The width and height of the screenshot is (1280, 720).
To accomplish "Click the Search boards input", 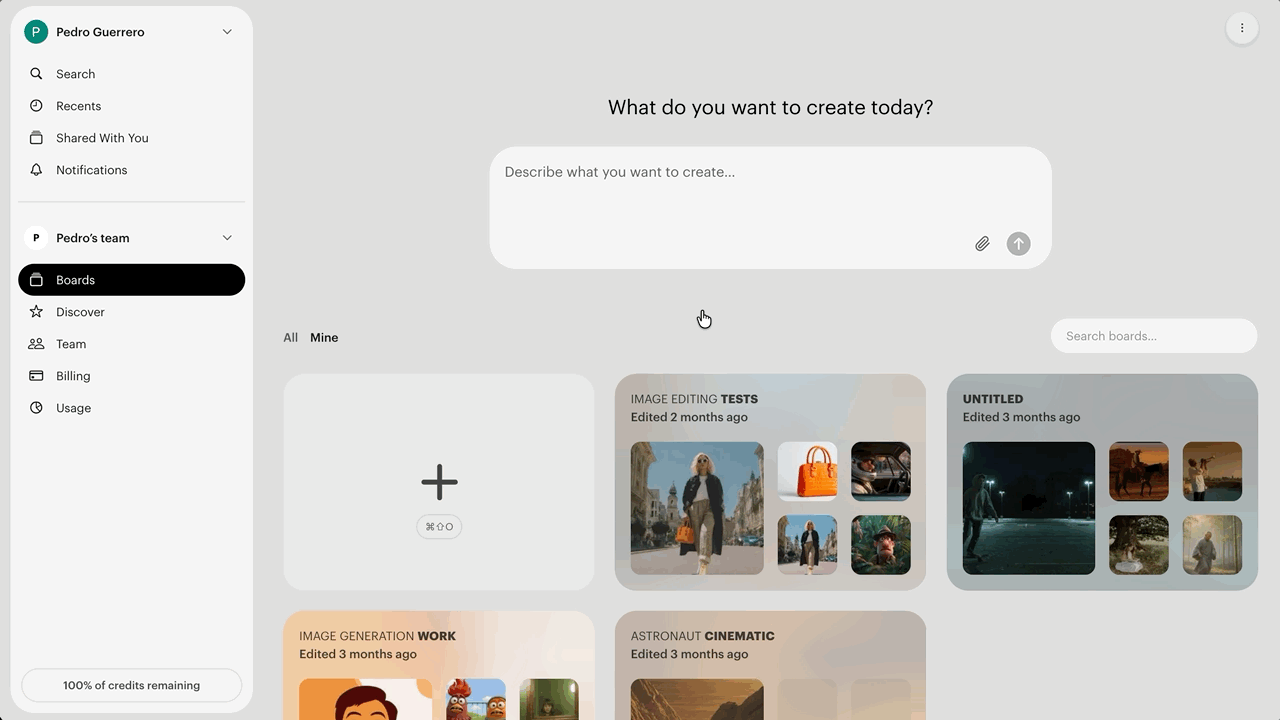I will [x=1154, y=336].
